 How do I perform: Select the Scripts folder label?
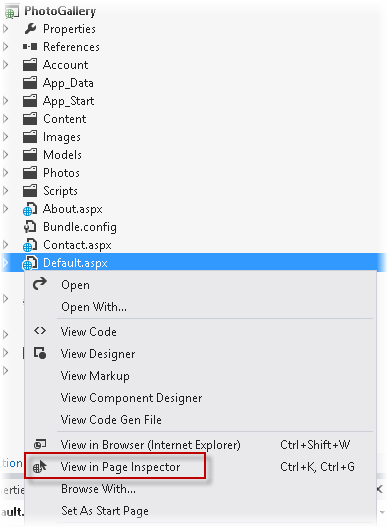[61, 191]
